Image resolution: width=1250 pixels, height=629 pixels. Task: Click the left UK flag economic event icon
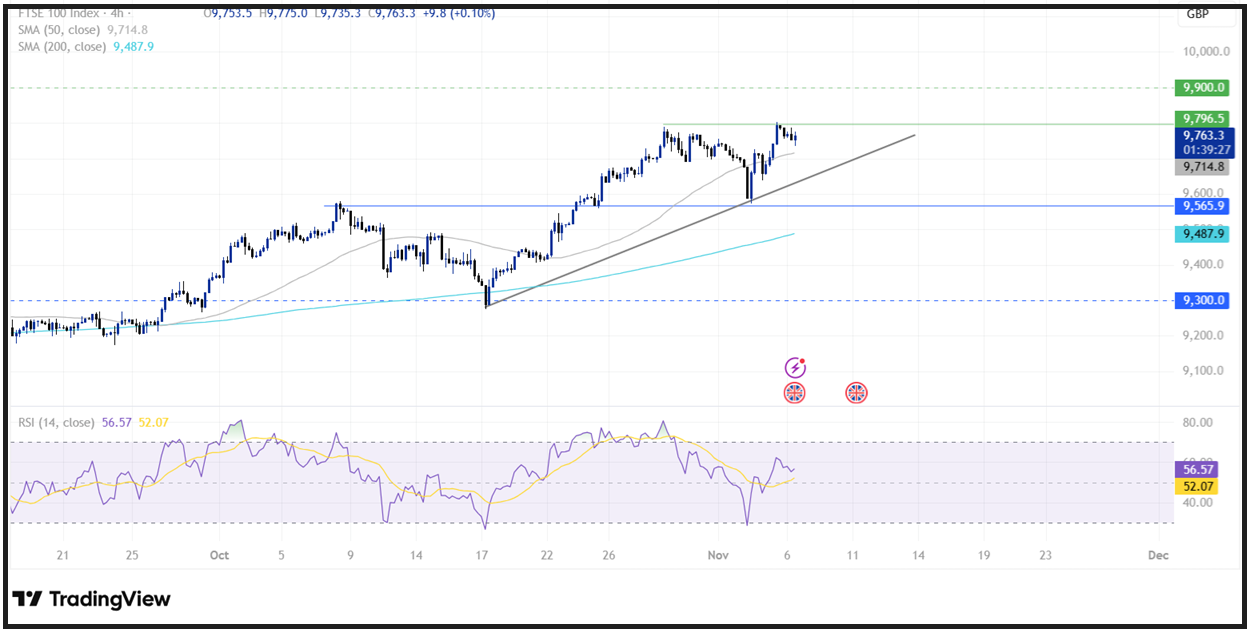tap(794, 393)
